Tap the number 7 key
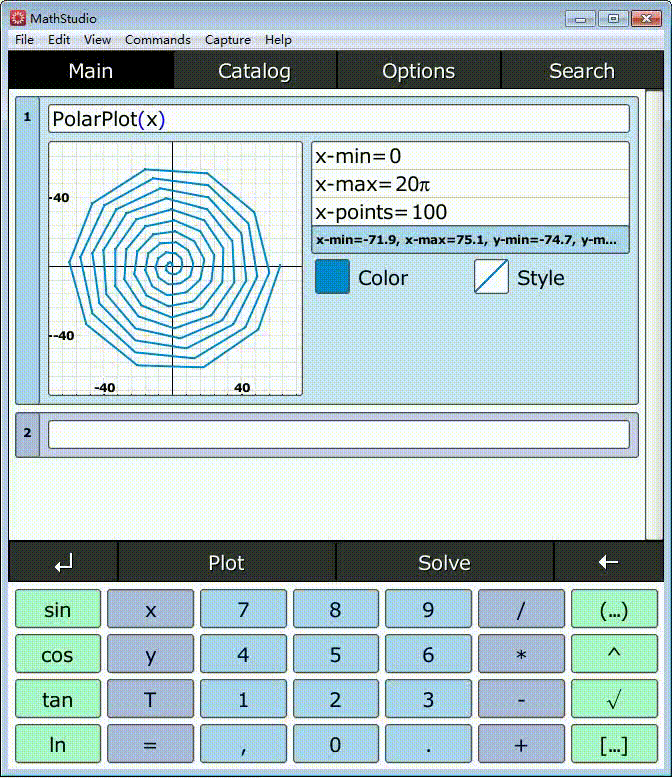Viewport: 672px width, 778px height. click(243, 609)
